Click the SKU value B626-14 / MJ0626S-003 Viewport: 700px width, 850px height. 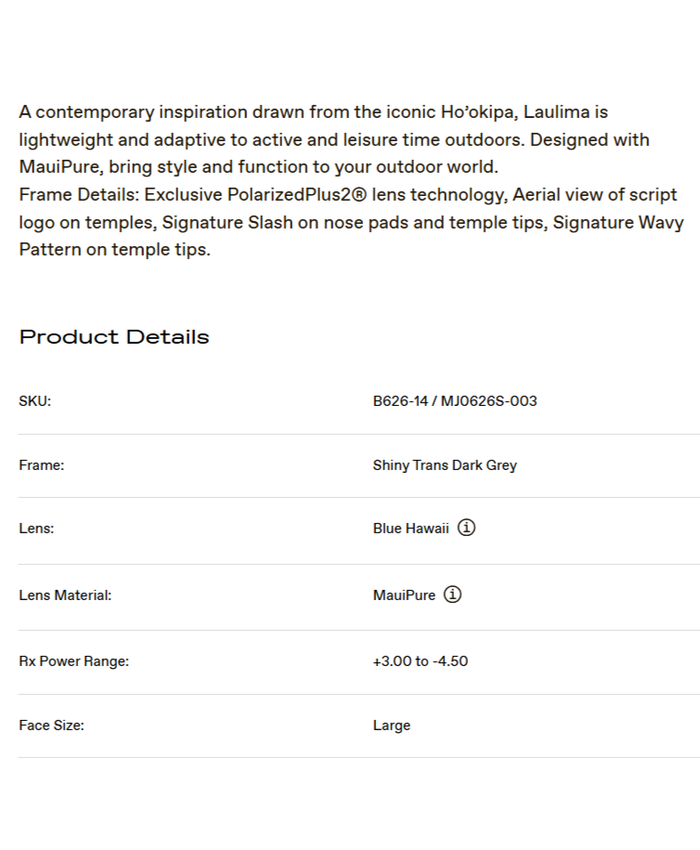(x=454, y=401)
